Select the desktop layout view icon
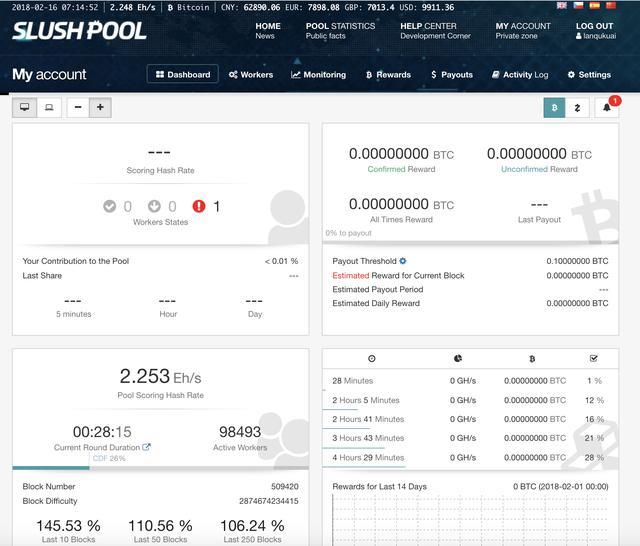This screenshot has width=640, height=546. coord(24,107)
